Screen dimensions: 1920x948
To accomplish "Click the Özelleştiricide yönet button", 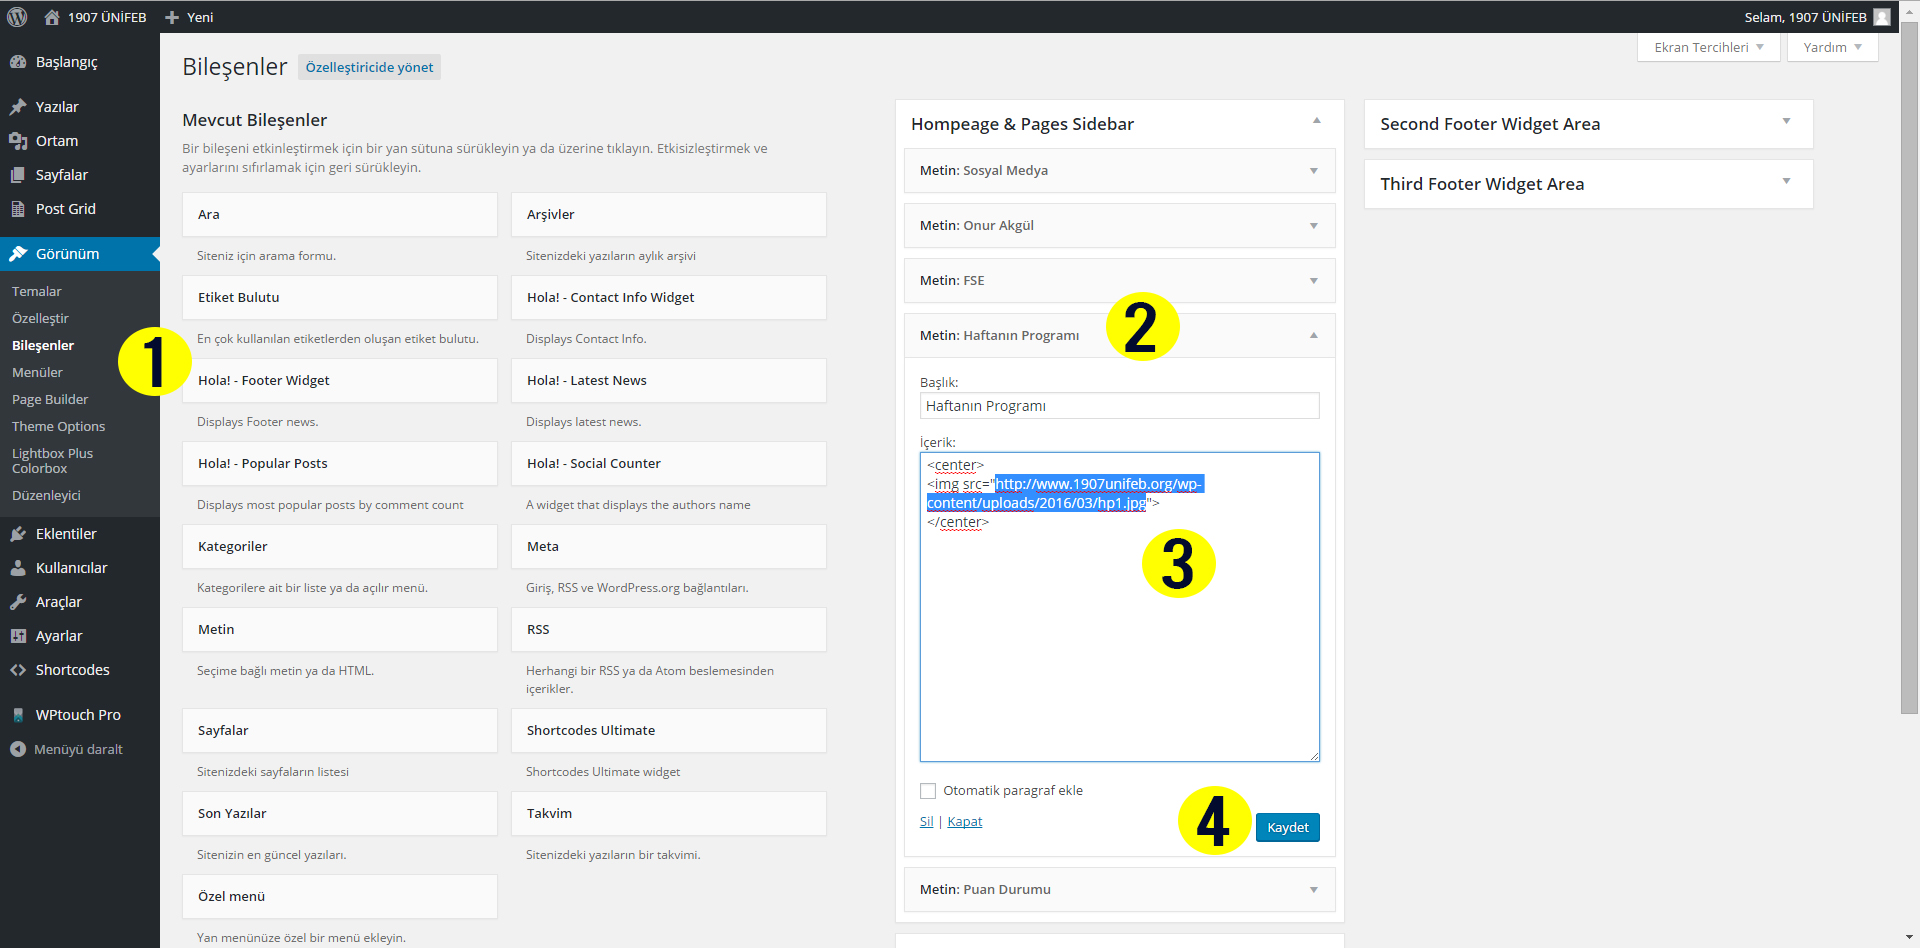I will click(x=369, y=67).
